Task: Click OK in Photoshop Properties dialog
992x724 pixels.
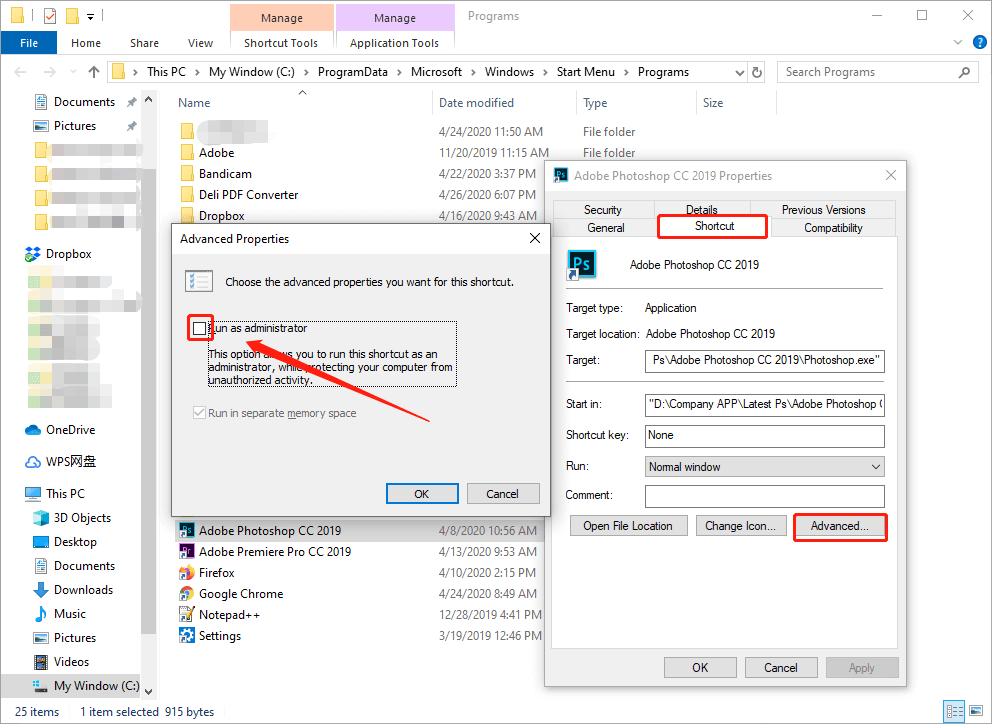Action: click(700, 668)
